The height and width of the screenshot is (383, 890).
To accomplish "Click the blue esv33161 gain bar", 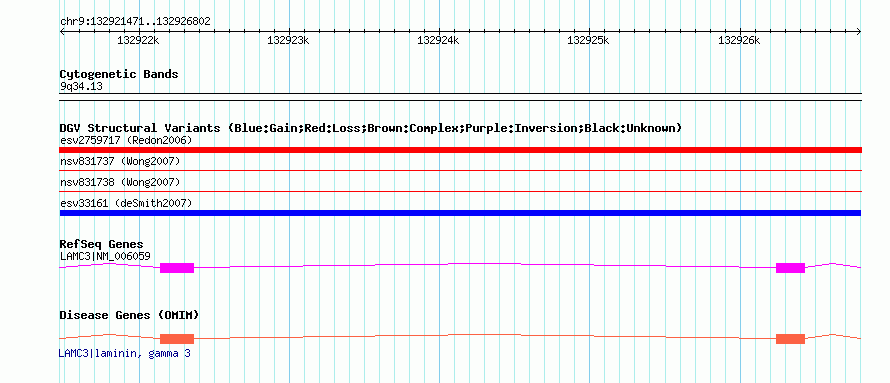I will click(460, 213).
